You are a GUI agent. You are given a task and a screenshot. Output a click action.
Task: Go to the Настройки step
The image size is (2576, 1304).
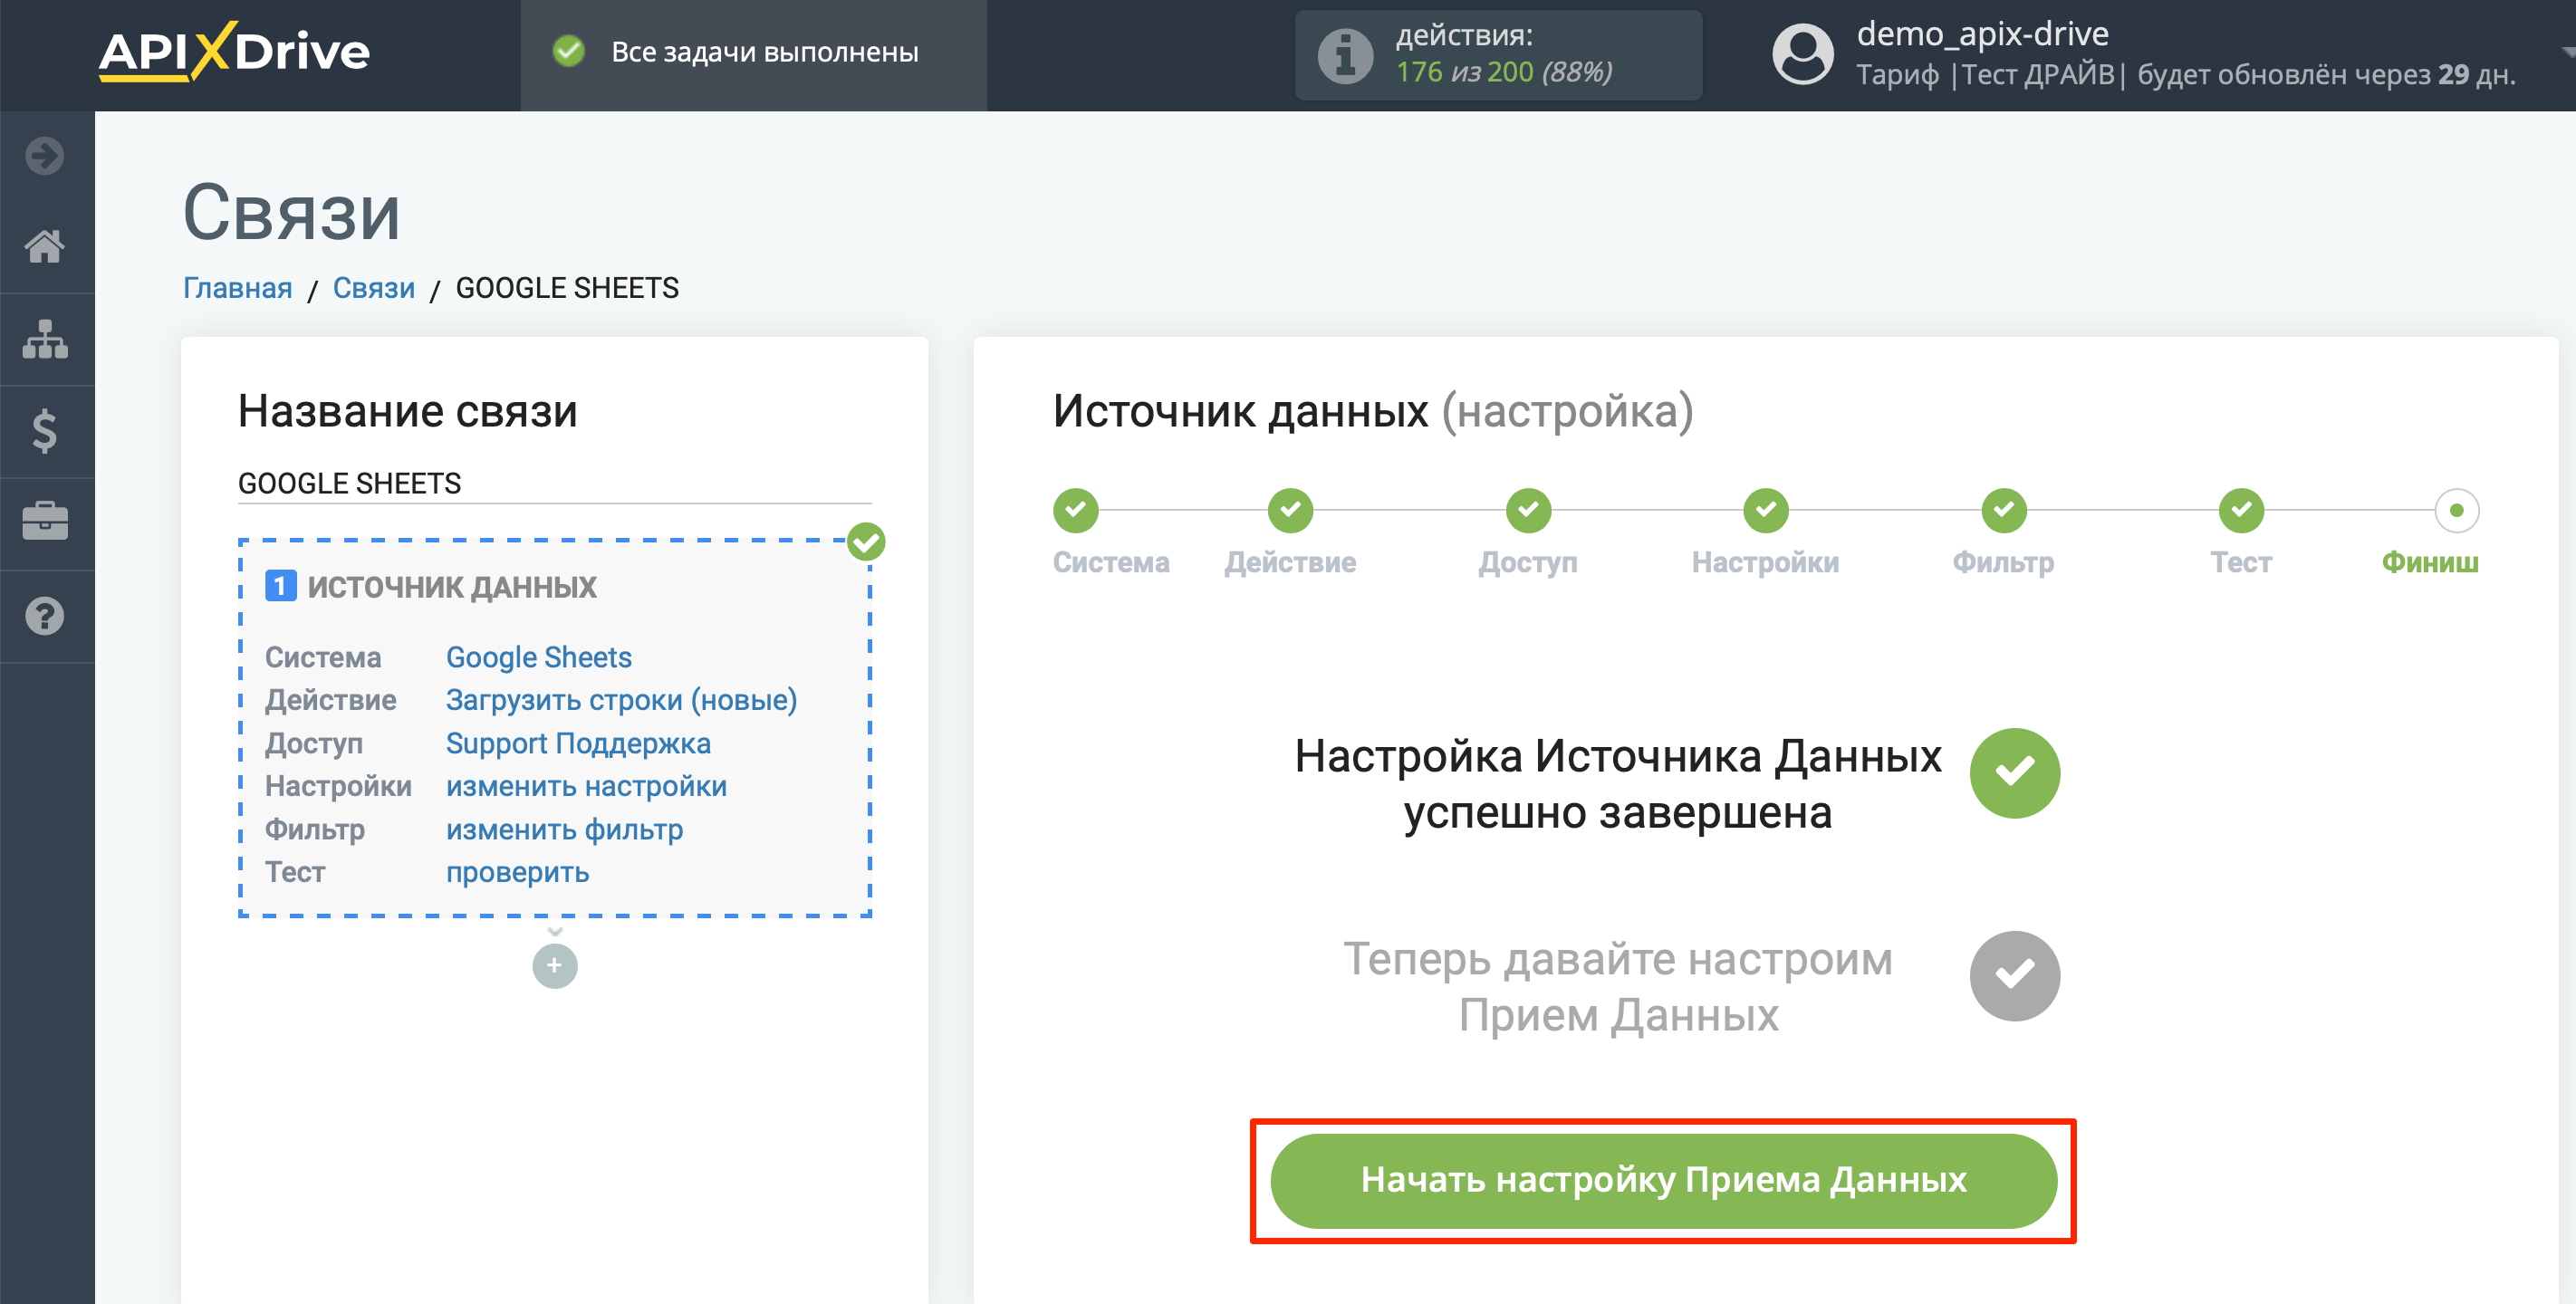1766,511
